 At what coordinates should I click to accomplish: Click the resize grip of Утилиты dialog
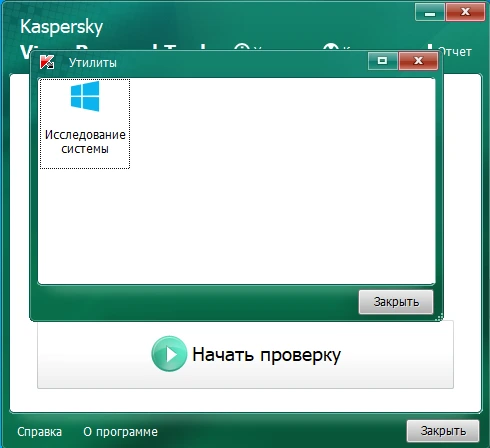(x=439, y=317)
